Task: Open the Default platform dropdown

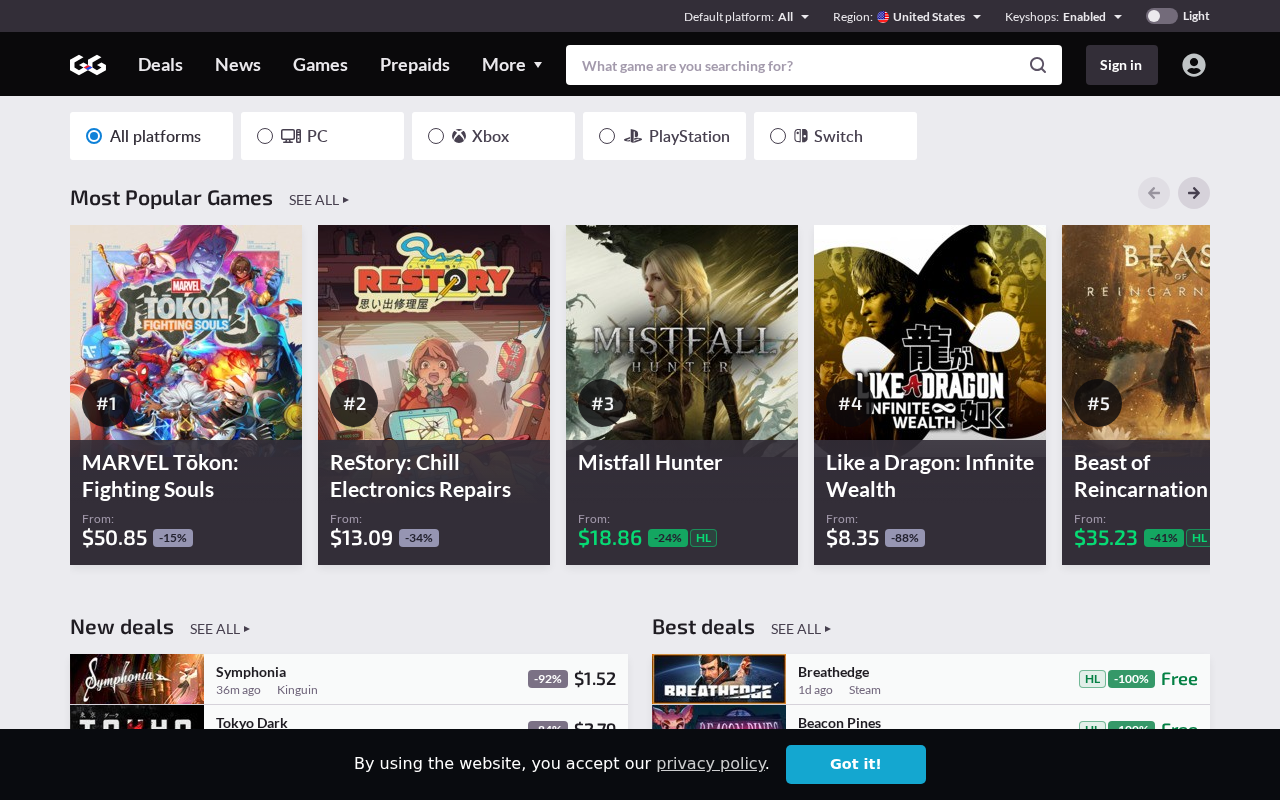Action: pos(746,16)
